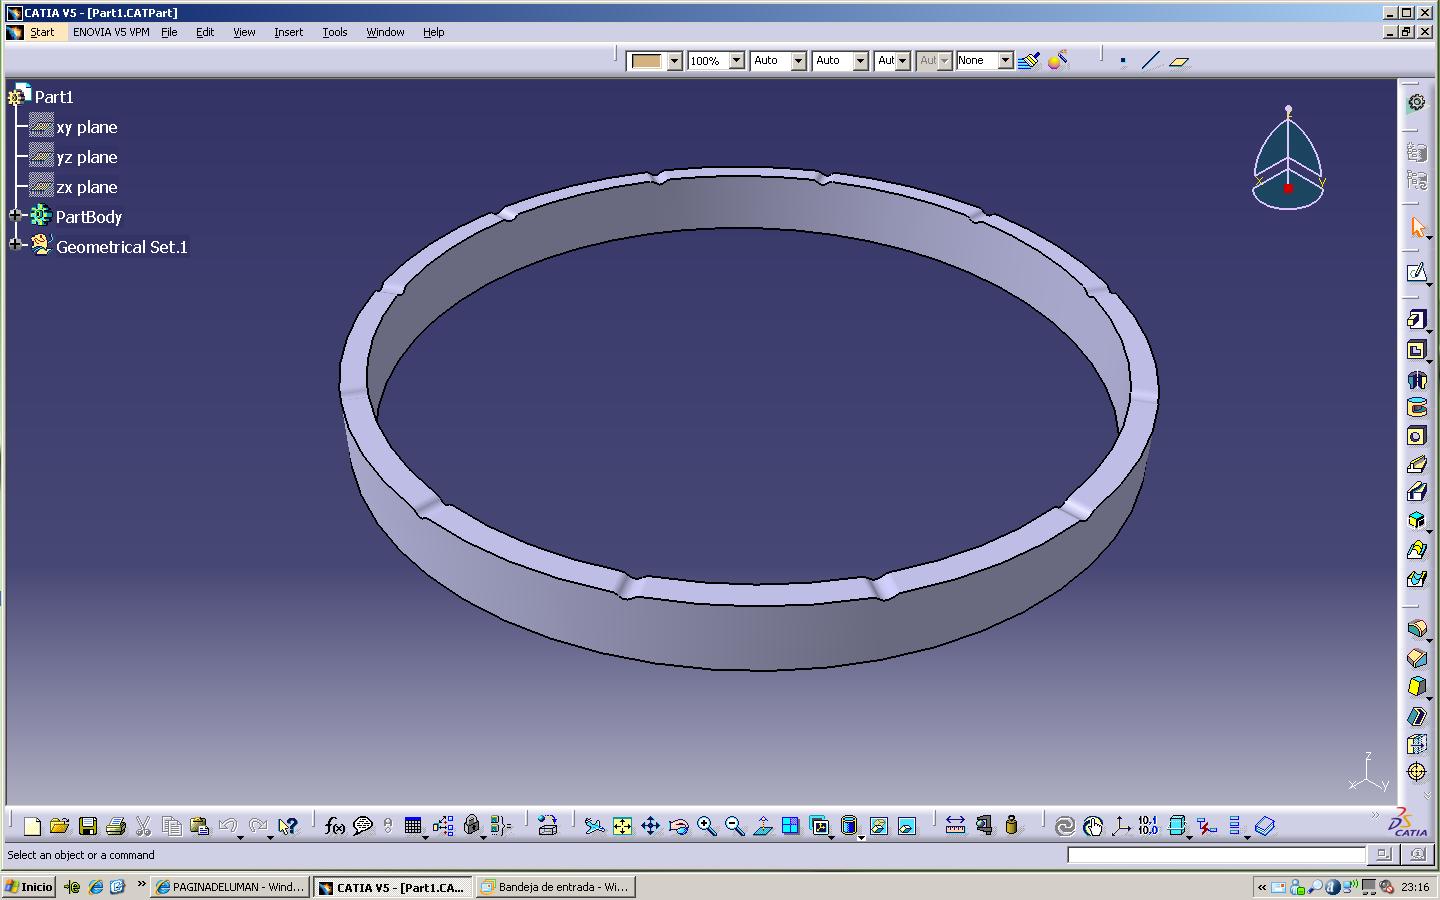Toggle the grabbing-hand manual input icon
The width and height of the screenshot is (1440, 900).
(1093, 826)
